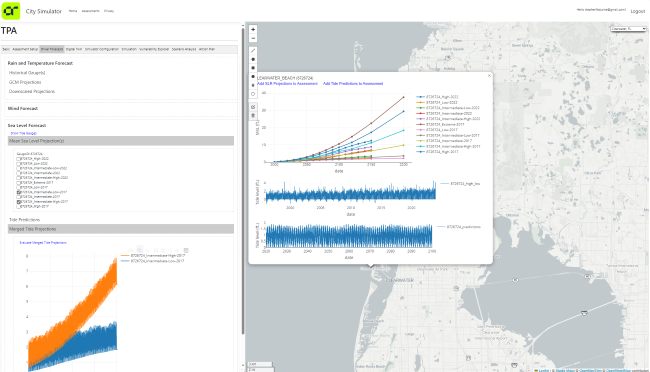This screenshot has height=372, width=650.
Task: Click Add SLR Projections to Assessment link
Action: (287, 84)
